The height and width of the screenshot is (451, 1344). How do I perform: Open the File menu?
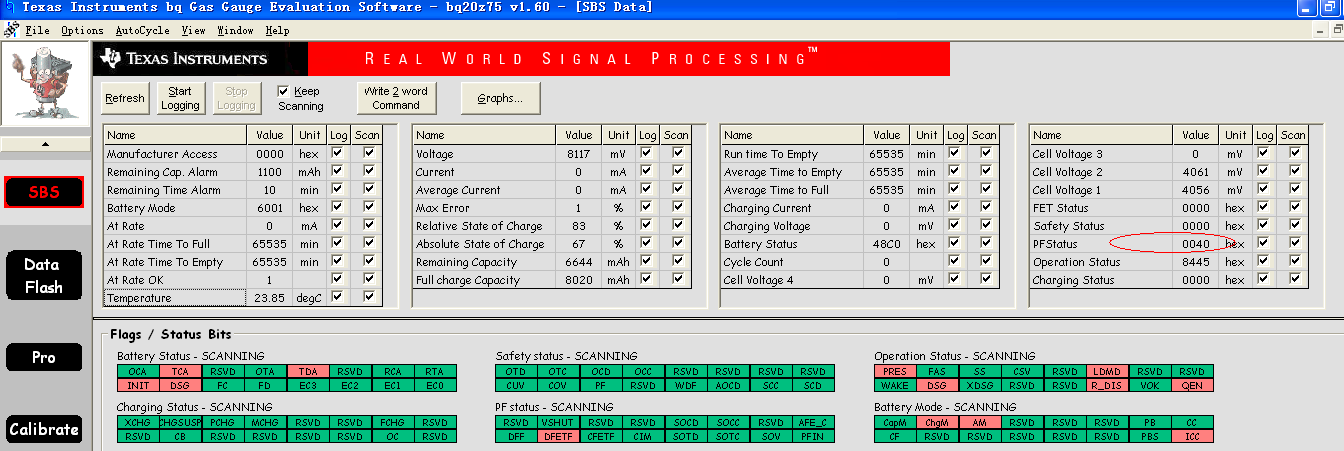click(37, 30)
